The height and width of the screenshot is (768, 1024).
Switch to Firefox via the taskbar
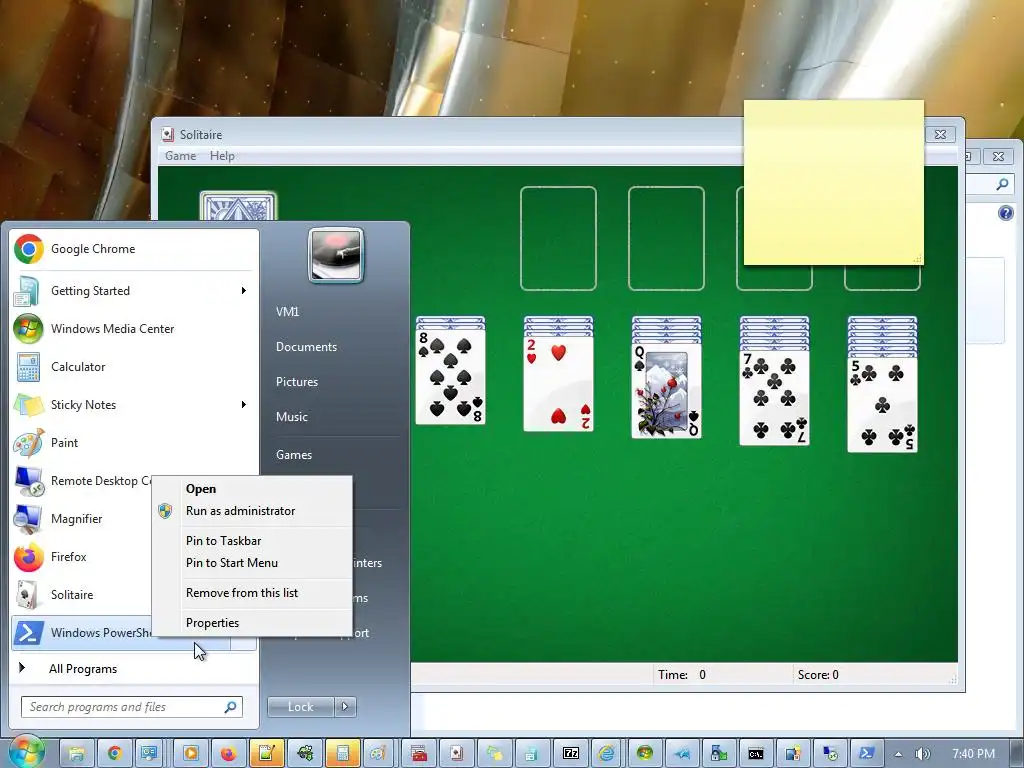pyautogui.click(x=229, y=753)
